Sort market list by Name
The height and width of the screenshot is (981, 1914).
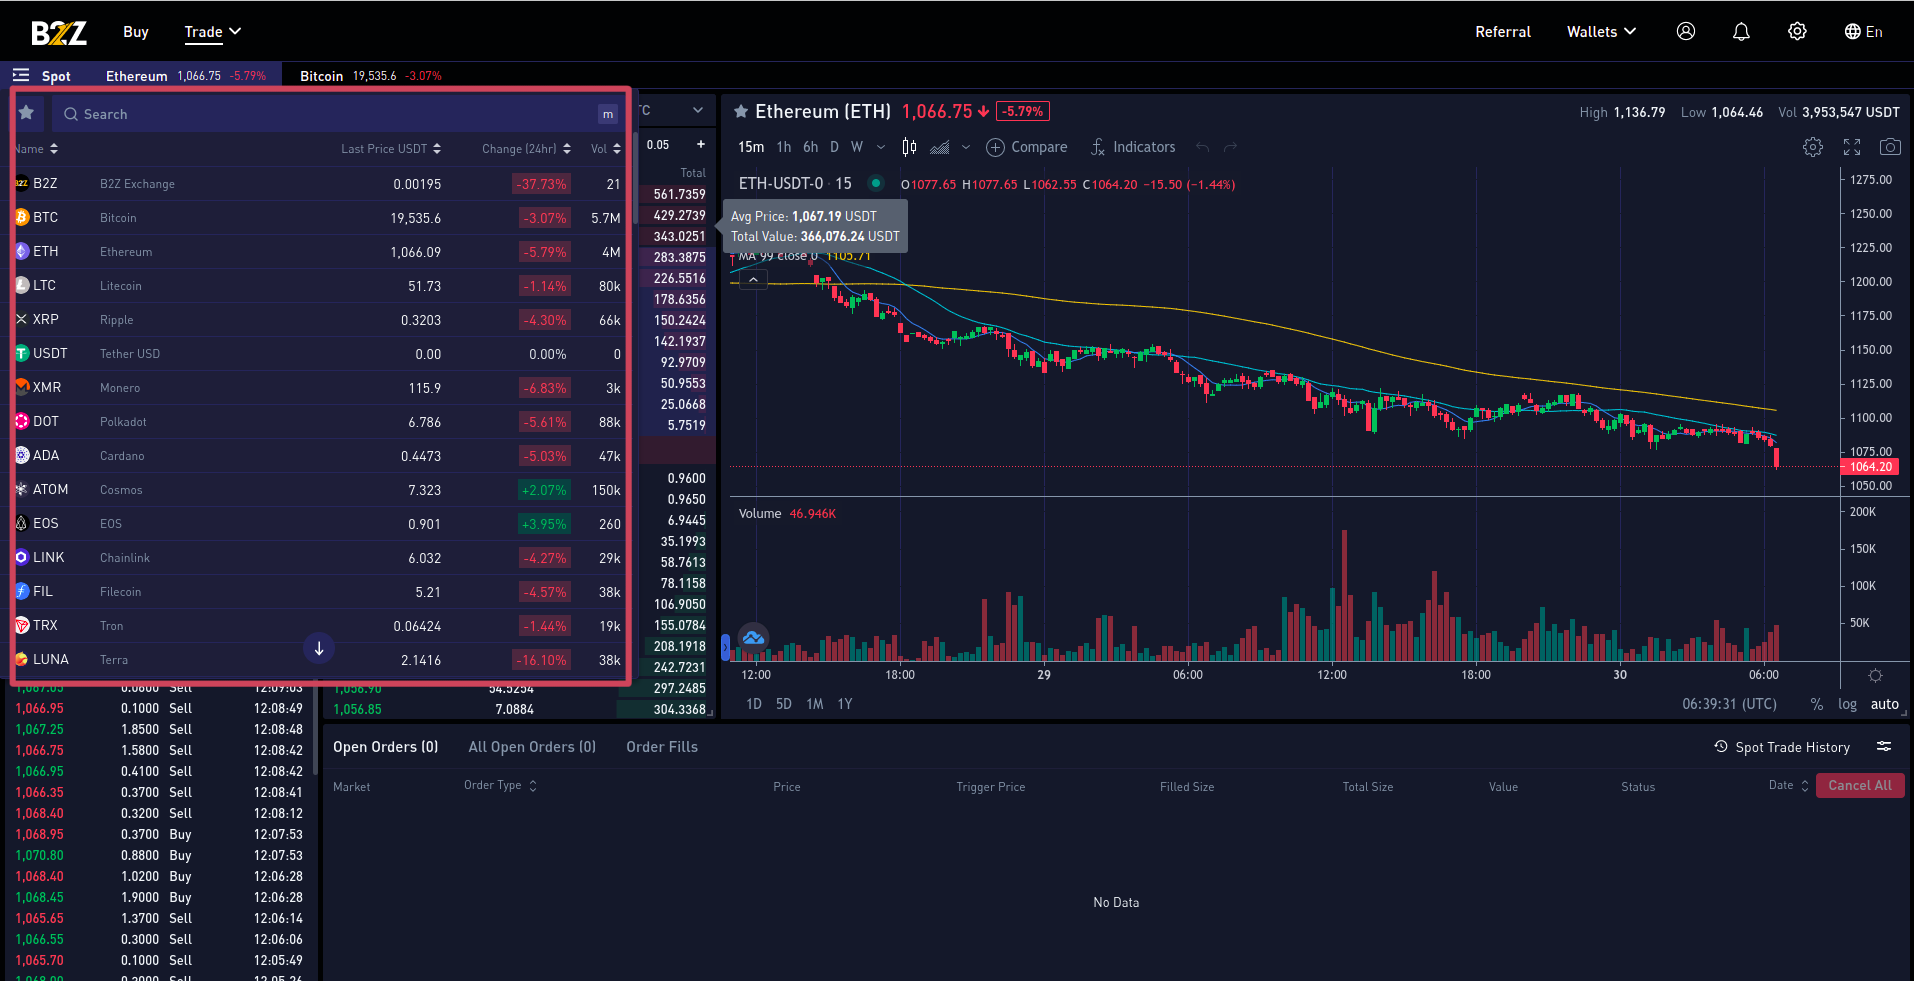(37, 149)
